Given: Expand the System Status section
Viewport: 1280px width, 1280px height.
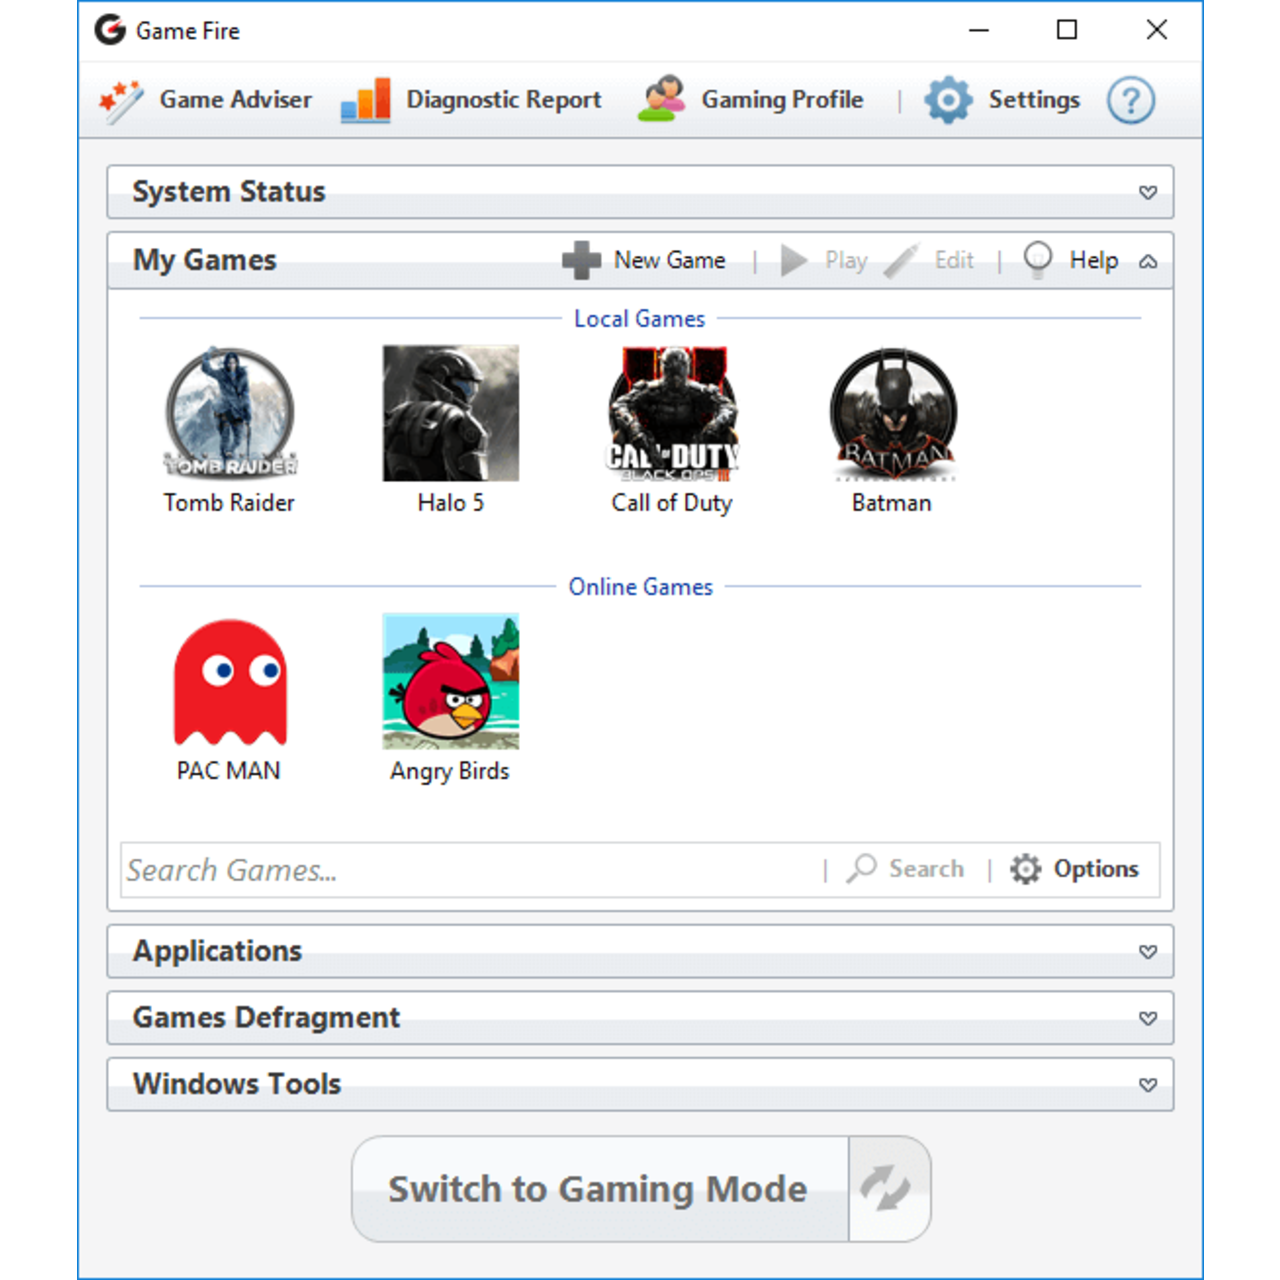Looking at the screenshot, I should click(1148, 192).
